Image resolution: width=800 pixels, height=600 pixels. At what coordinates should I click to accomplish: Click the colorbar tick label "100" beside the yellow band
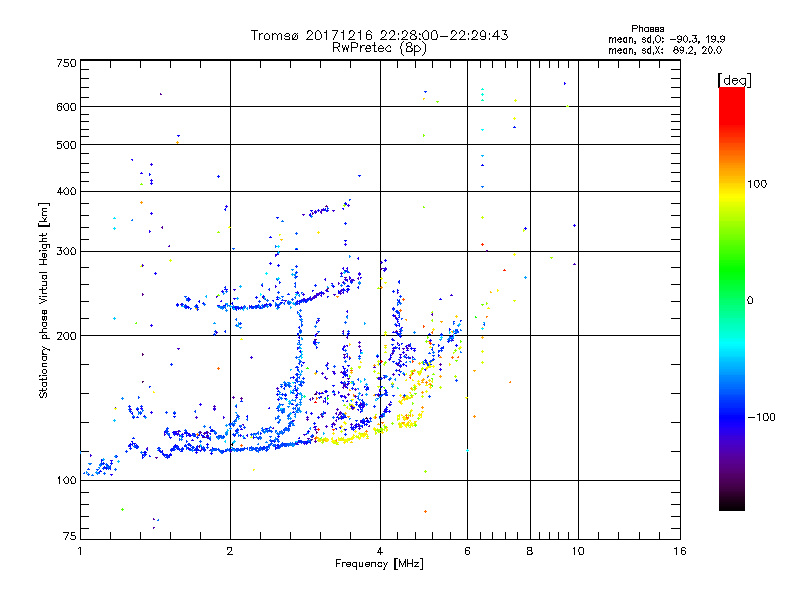point(757,184)
